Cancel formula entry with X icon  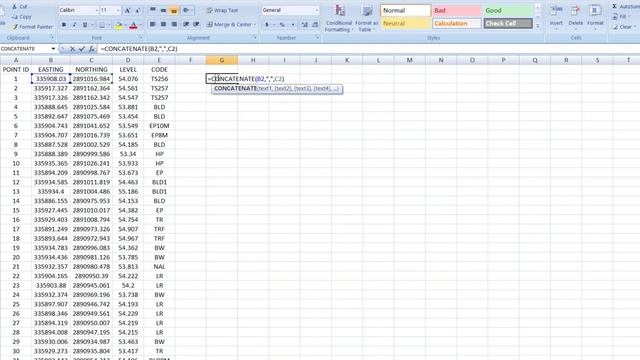72,49
